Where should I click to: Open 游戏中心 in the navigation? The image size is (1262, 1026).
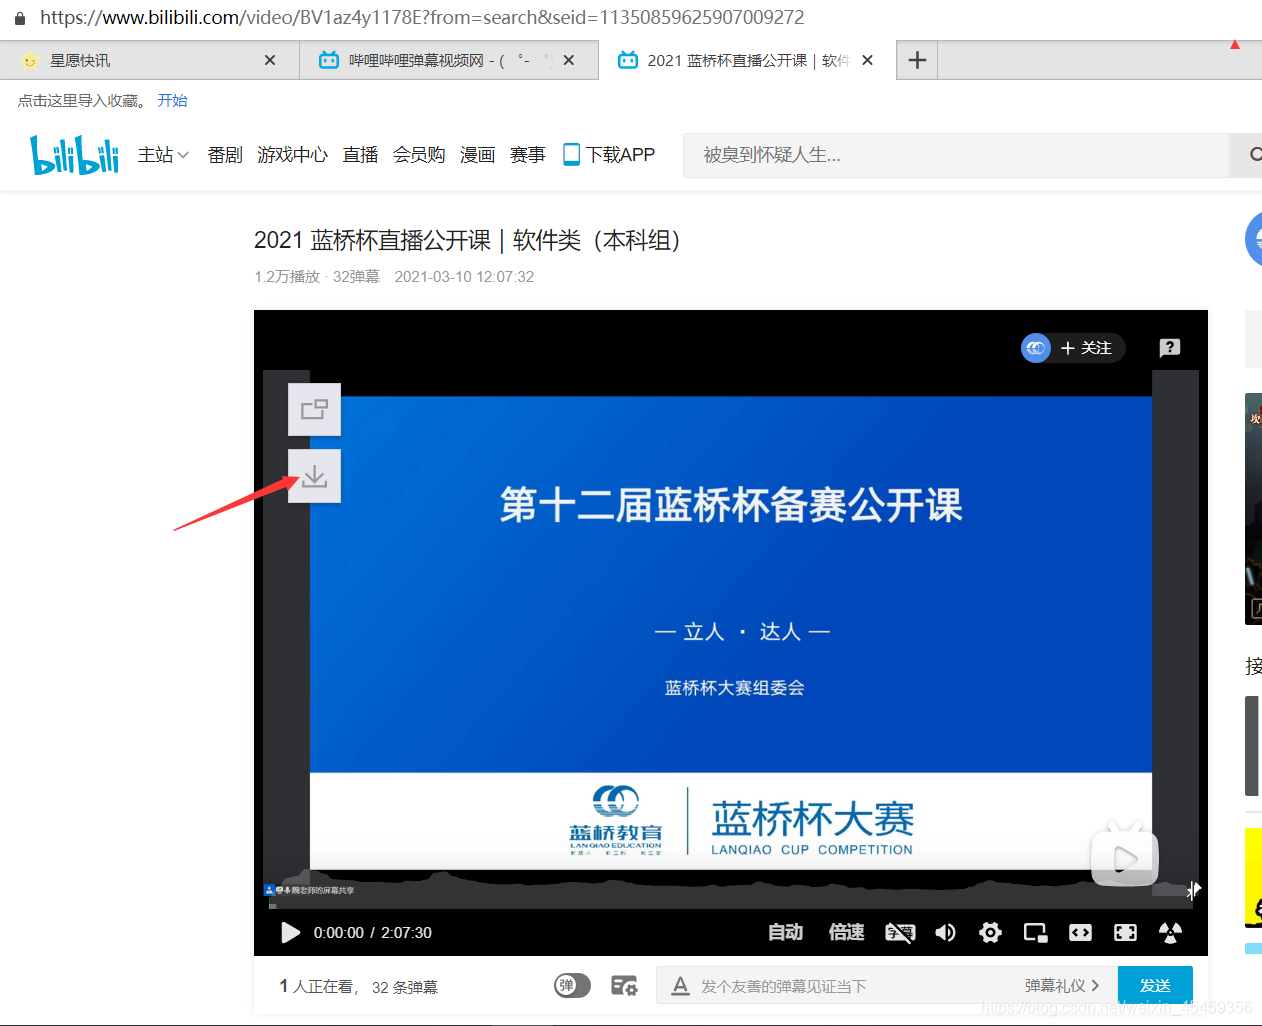click(x=292, y=155)
